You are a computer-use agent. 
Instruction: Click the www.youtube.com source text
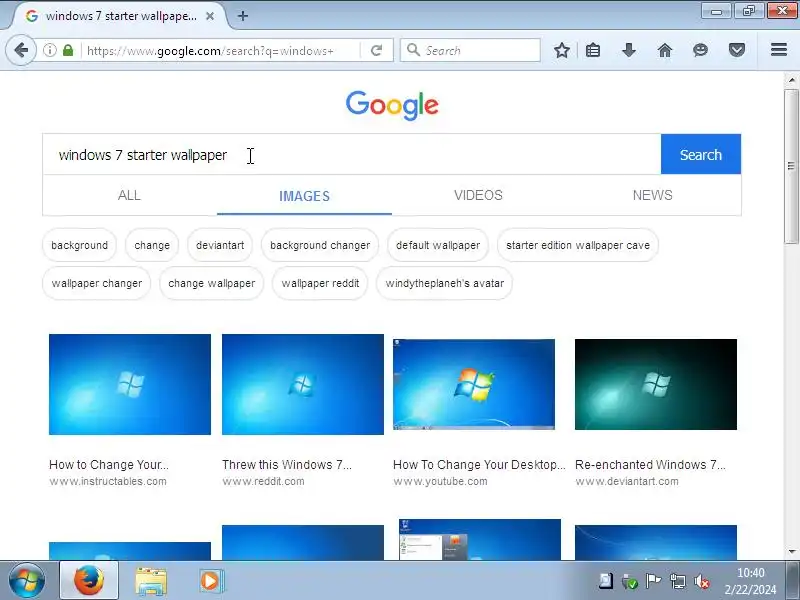(440, 481)
